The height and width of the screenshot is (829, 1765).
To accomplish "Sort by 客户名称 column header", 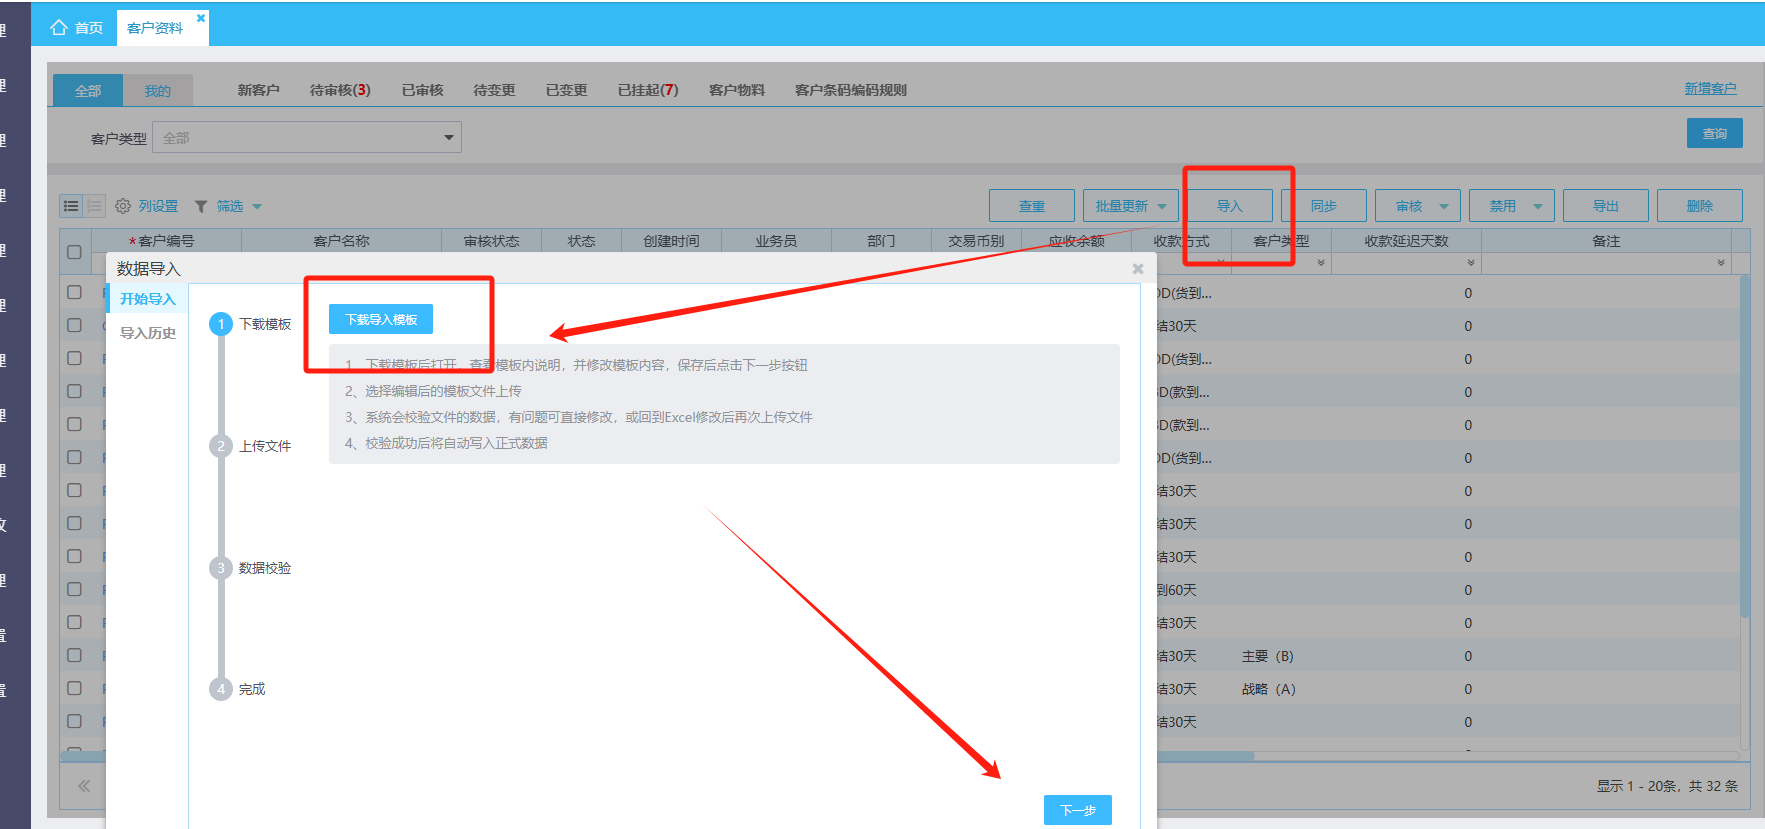I will [x=341, y=241].
